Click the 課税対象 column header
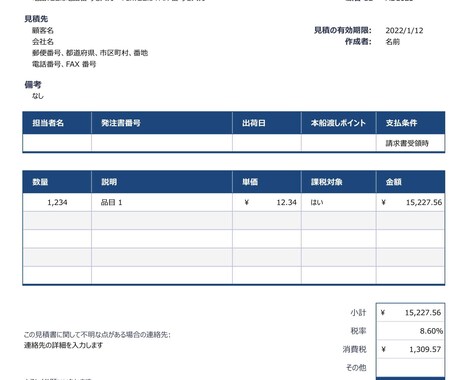The image size is (460, 380). click(x=339, y=182)
